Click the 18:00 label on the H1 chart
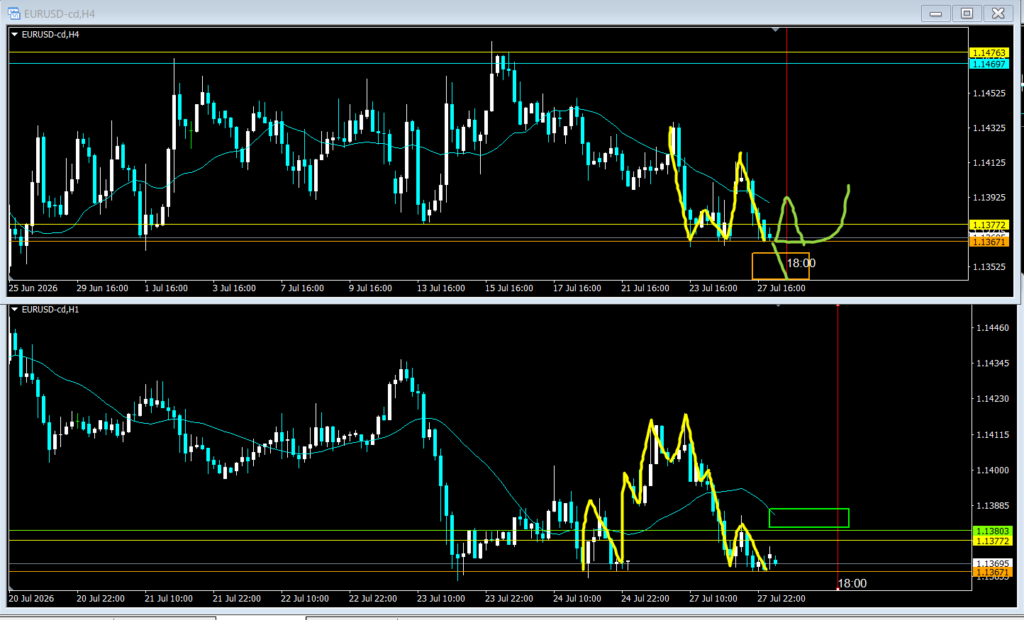Image resolution: width=1024 pixels, height=620 pixels. click(852, 583)
